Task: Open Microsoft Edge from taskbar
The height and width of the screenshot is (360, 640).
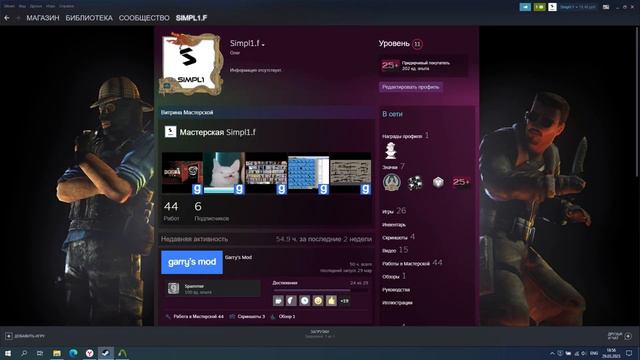Action: (x=73, y=353)
